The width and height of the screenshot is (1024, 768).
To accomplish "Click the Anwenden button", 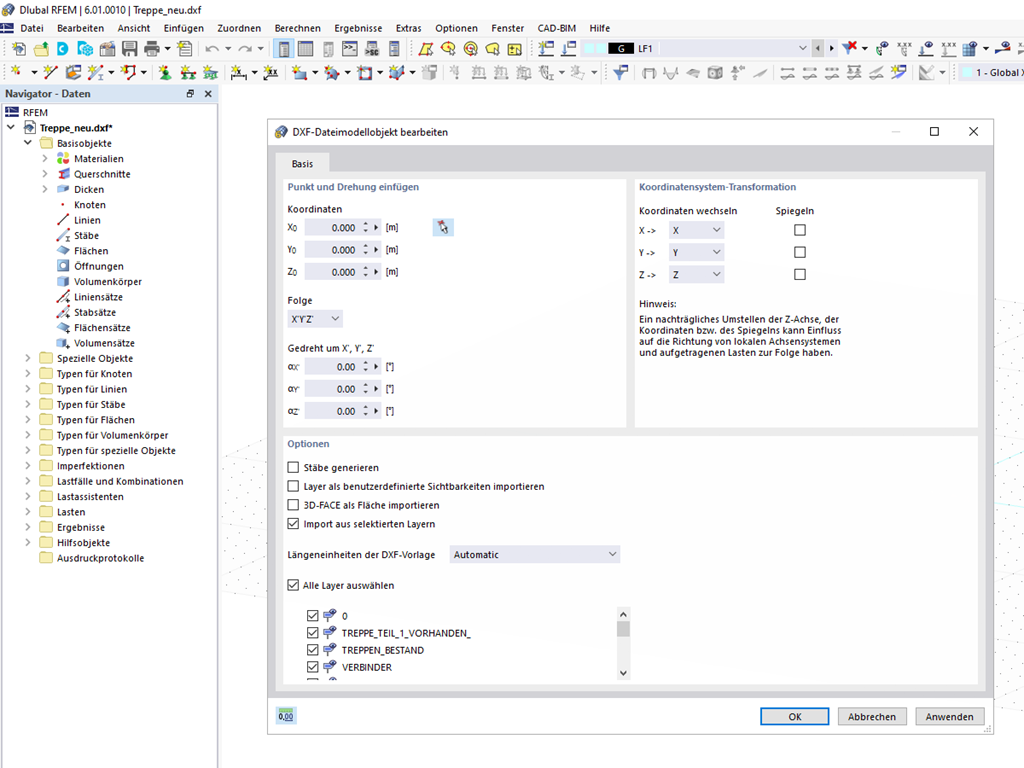I will point(949,716).
